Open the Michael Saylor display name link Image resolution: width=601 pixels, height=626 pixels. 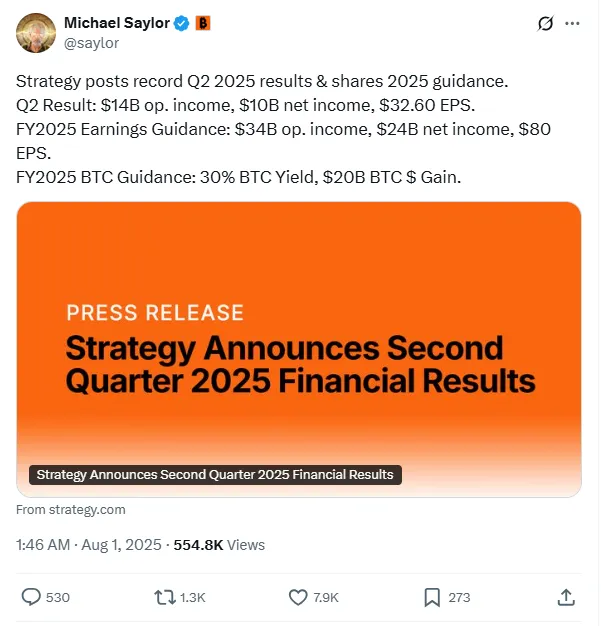tap(116, 23)
